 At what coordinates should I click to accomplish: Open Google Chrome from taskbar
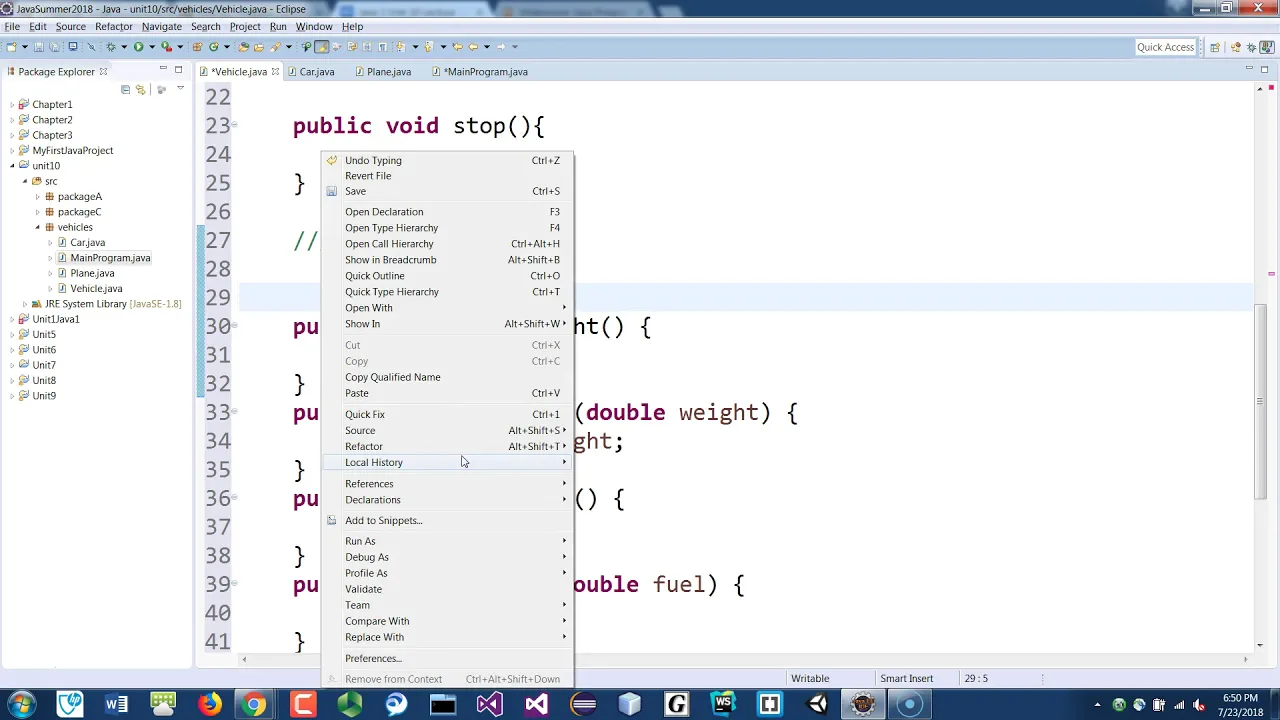255,705
